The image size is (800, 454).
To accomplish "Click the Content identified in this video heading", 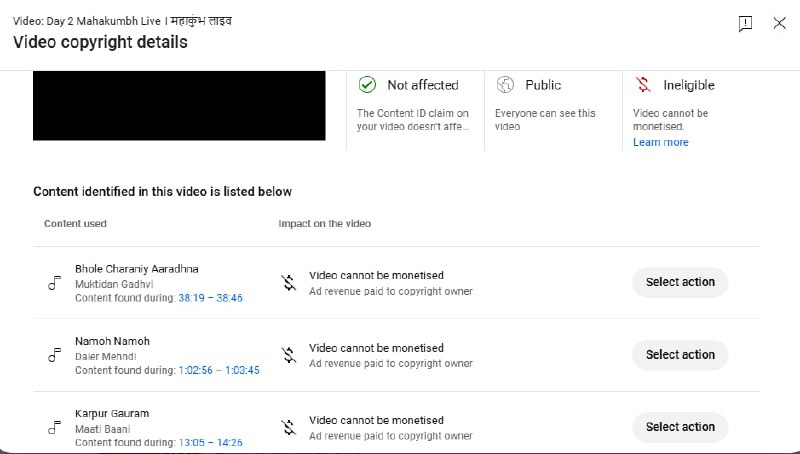I will pyautogui.click(x=163, y=191).
